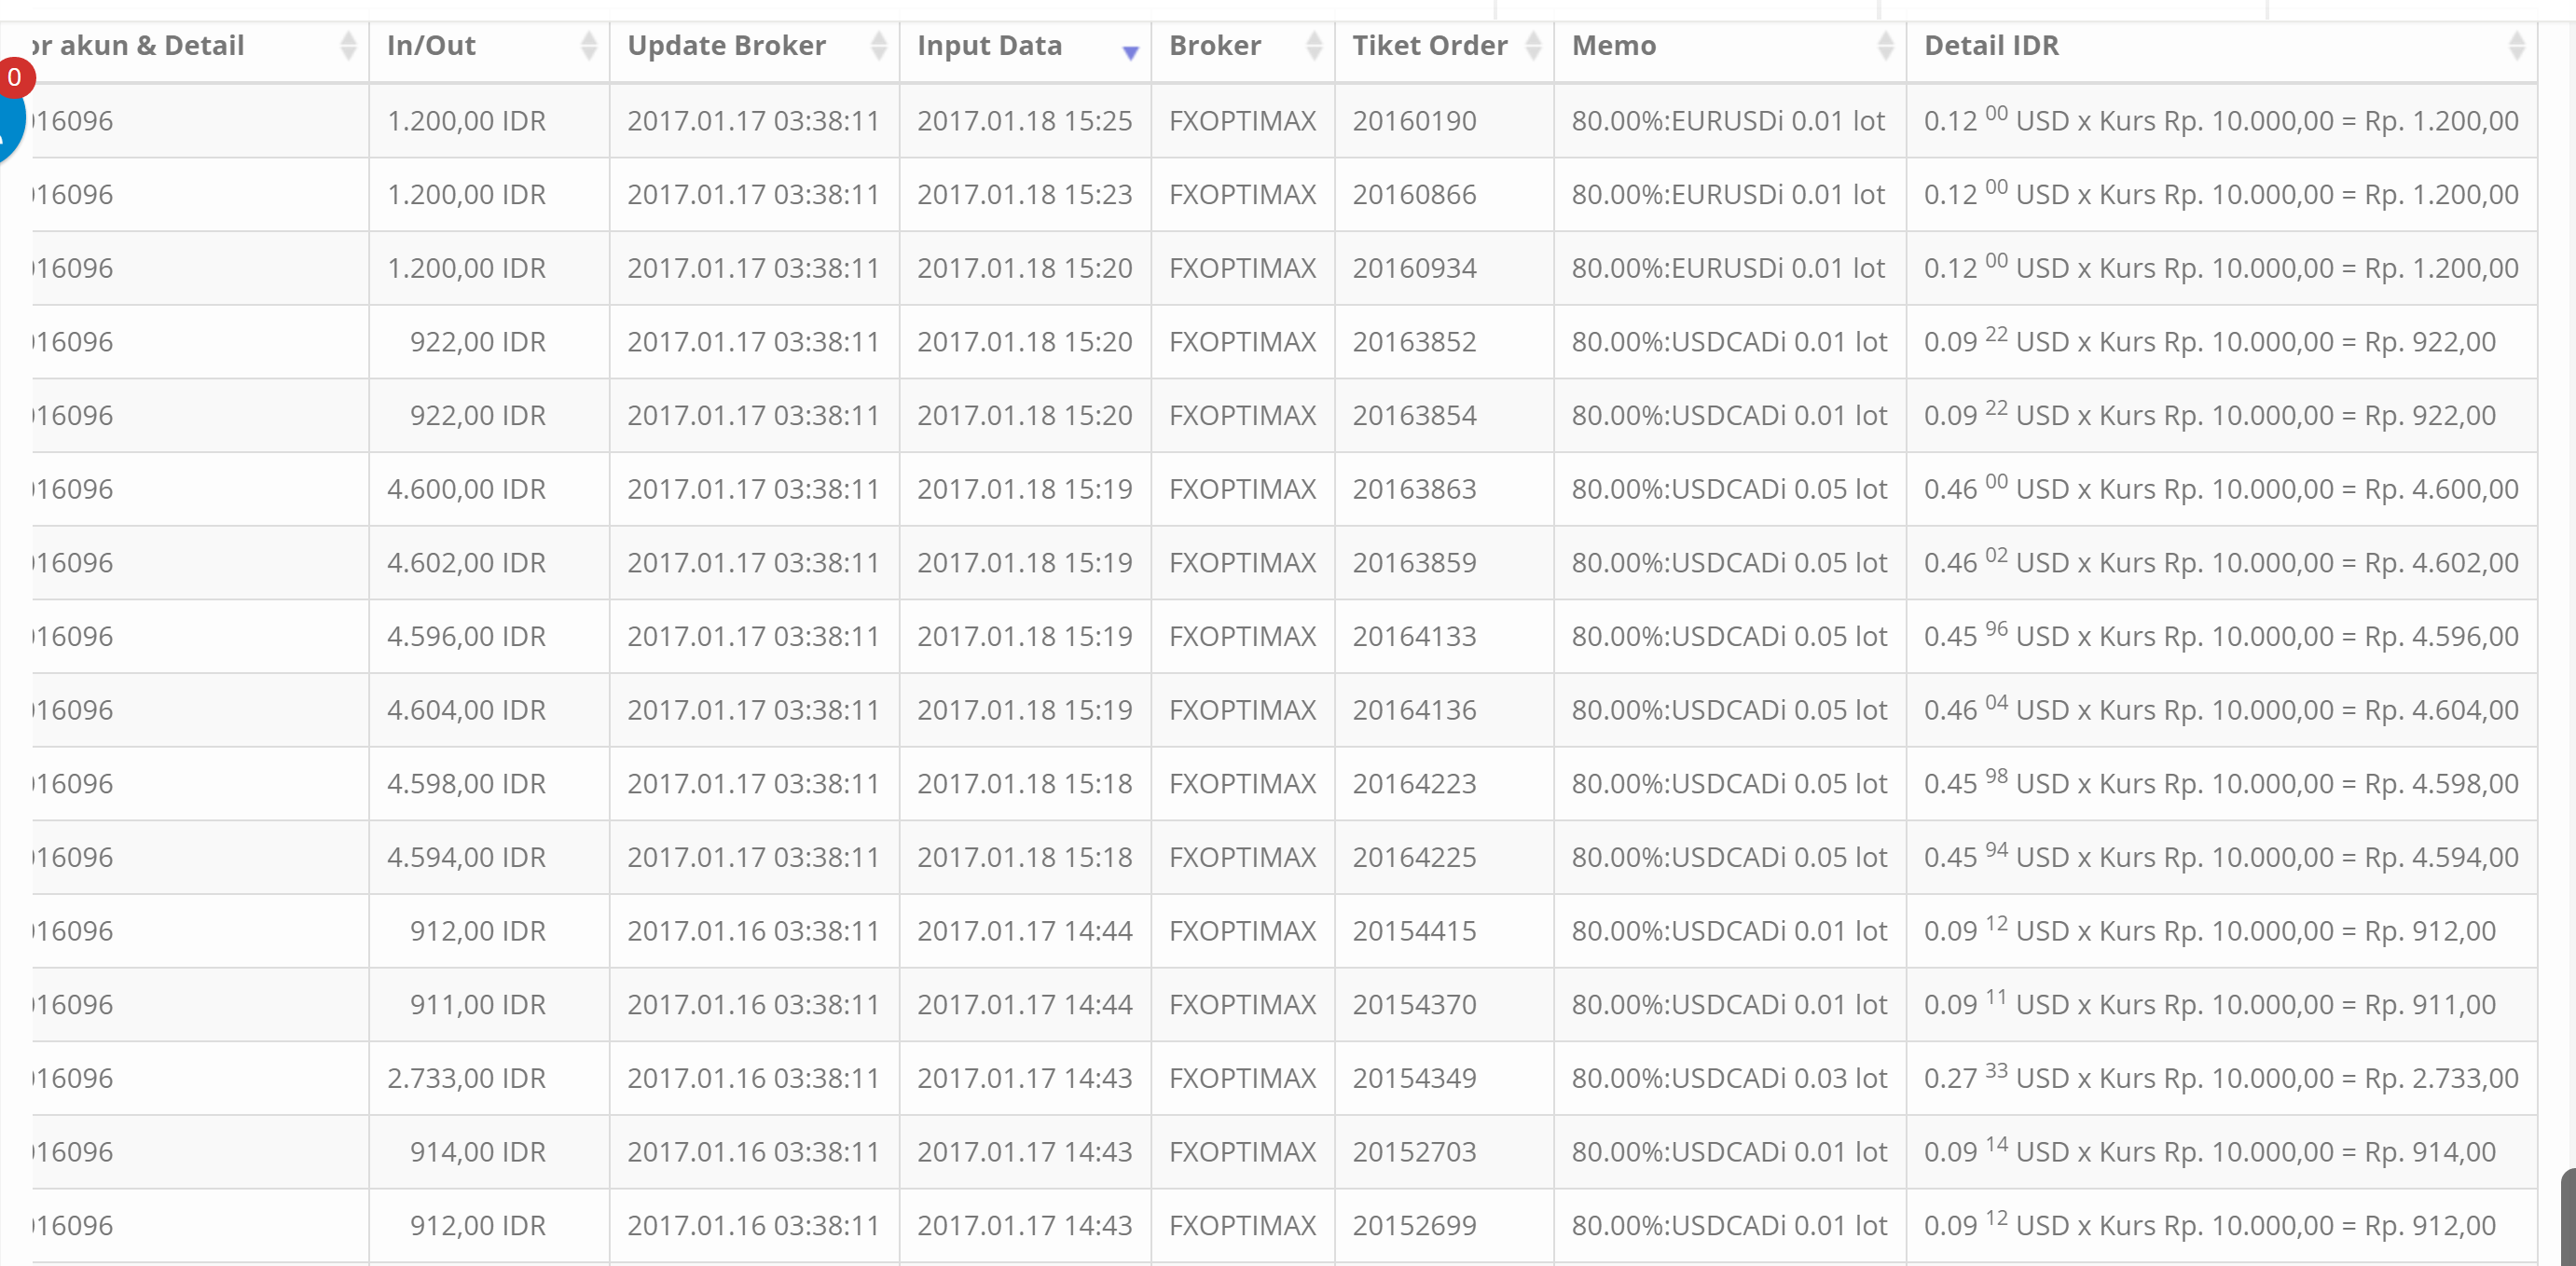
Task: Click the 4.596,00 IDR amount cell
Action: point(490,636)
